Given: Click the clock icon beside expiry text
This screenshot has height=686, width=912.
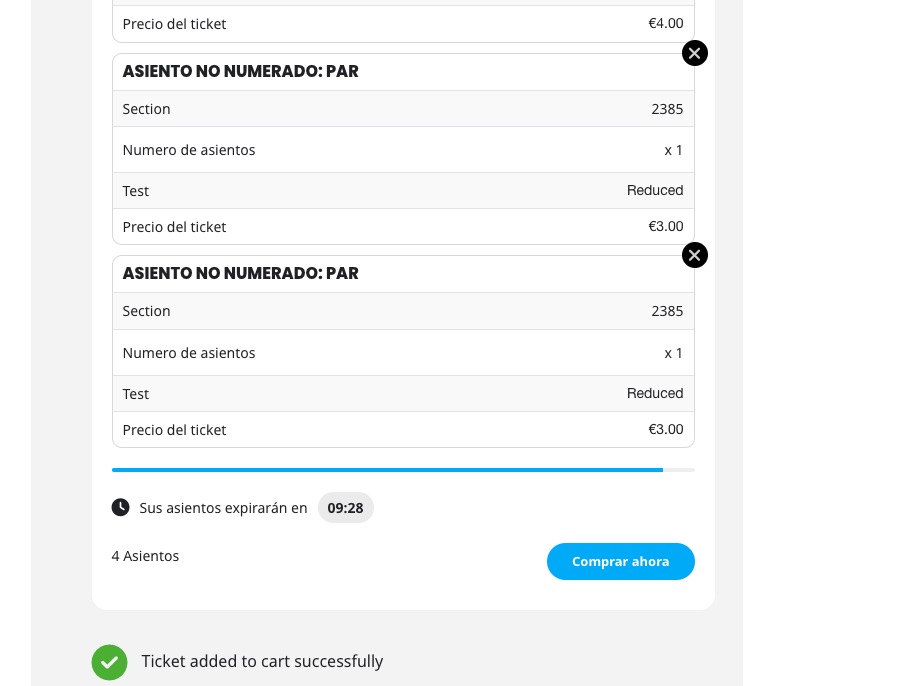Looking at the screenshot, I should point(120,507).
